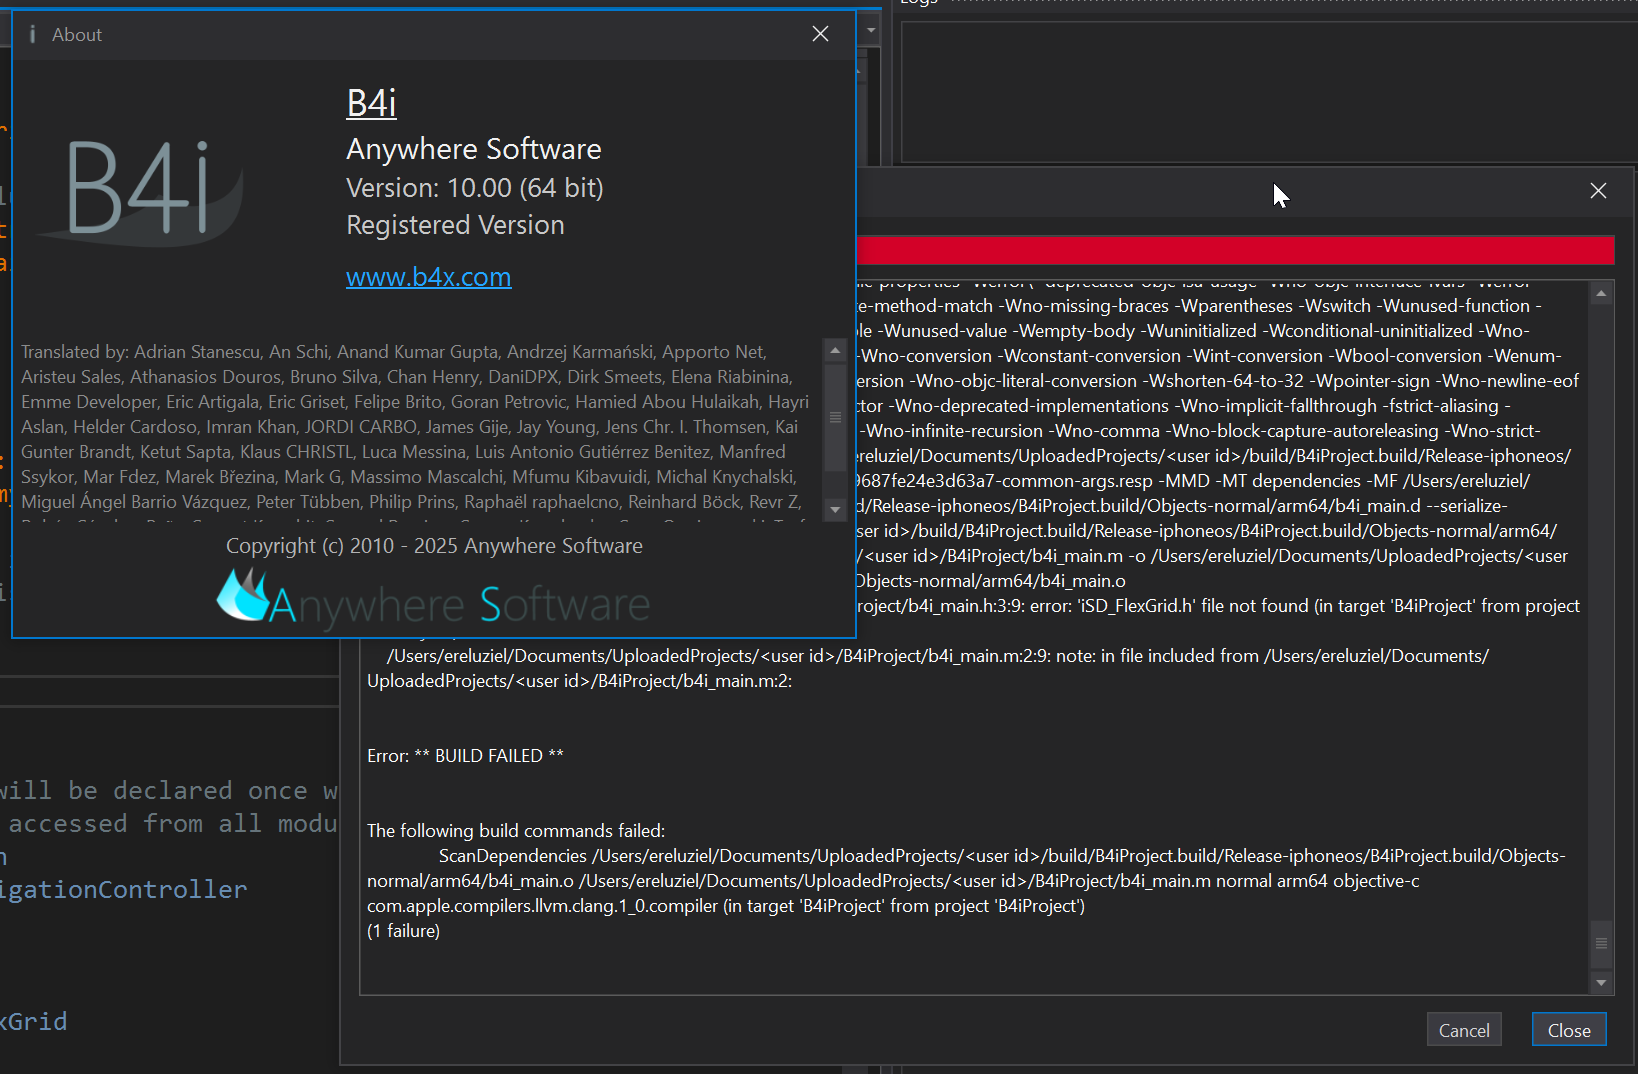Image resolution: width=1638 pixels, height=1074 pixels.
Task: Click the "About" title text
Action: (x=77, y=35)
